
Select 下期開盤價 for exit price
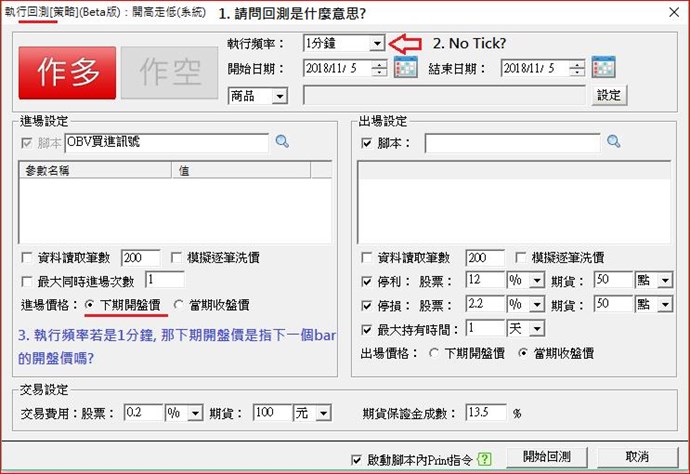coord(433,352)
